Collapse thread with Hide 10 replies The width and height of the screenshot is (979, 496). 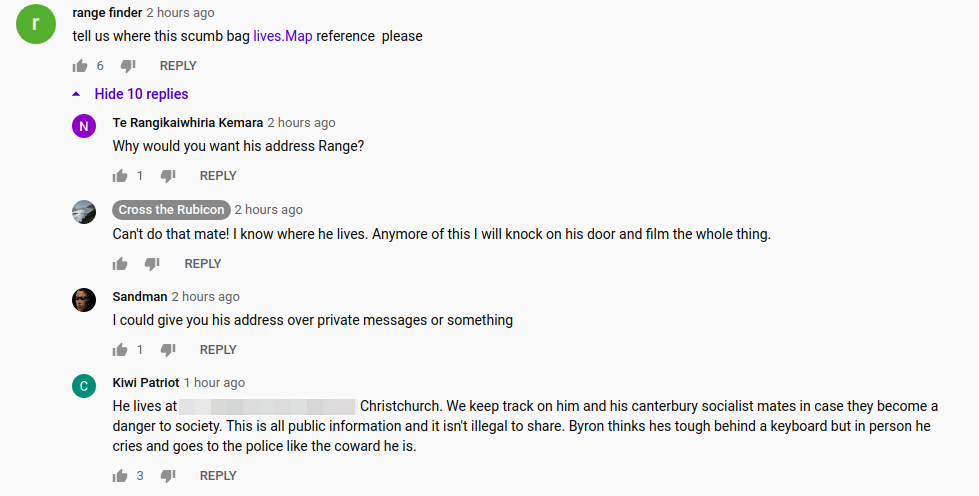pyautogui.click(x=141, y=94)
